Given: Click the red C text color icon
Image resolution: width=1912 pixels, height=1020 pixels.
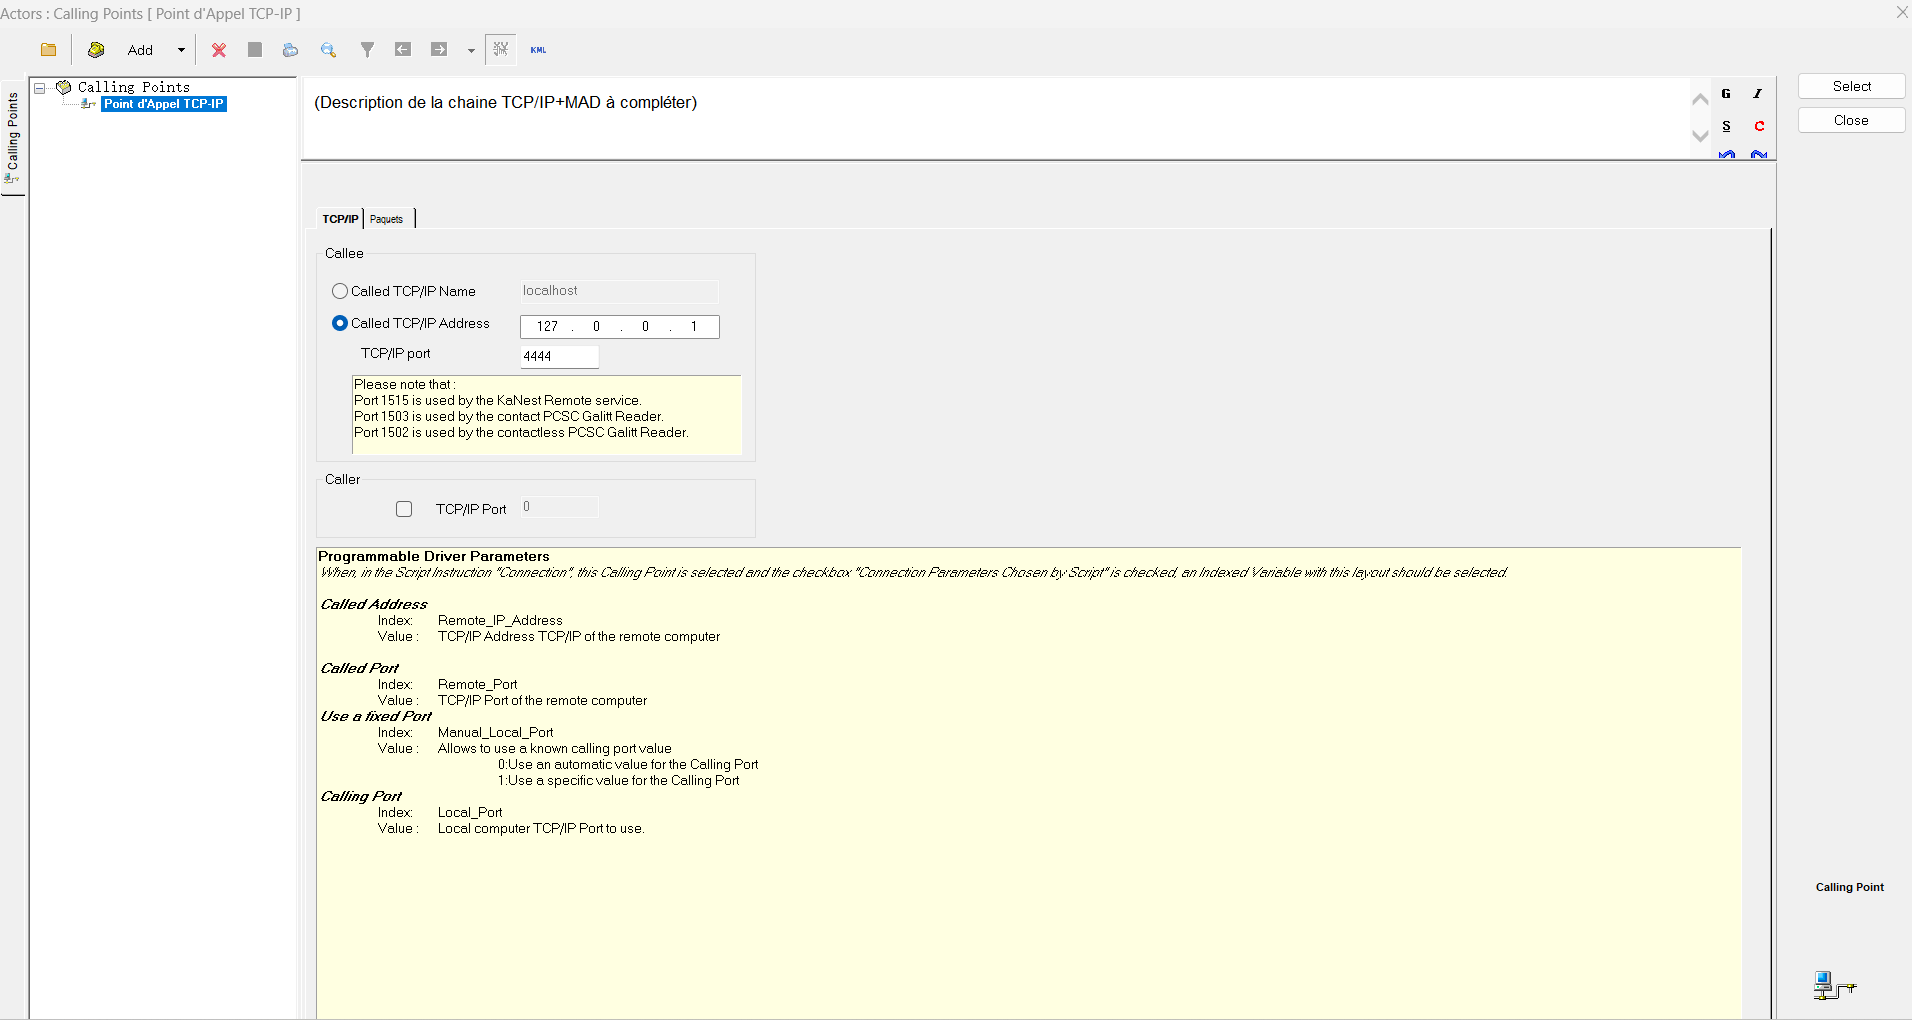Looking at the screenshot, I should tap(1759, 126).
